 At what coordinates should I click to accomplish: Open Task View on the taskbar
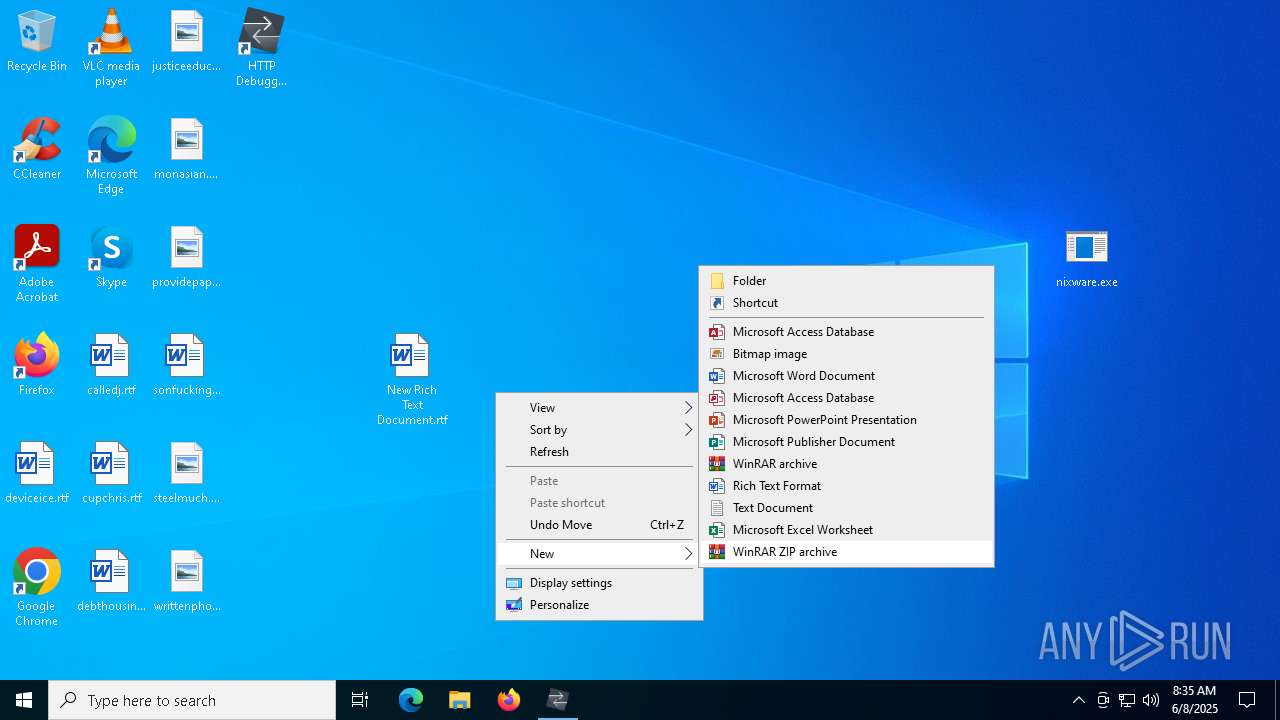pos(360,700)
